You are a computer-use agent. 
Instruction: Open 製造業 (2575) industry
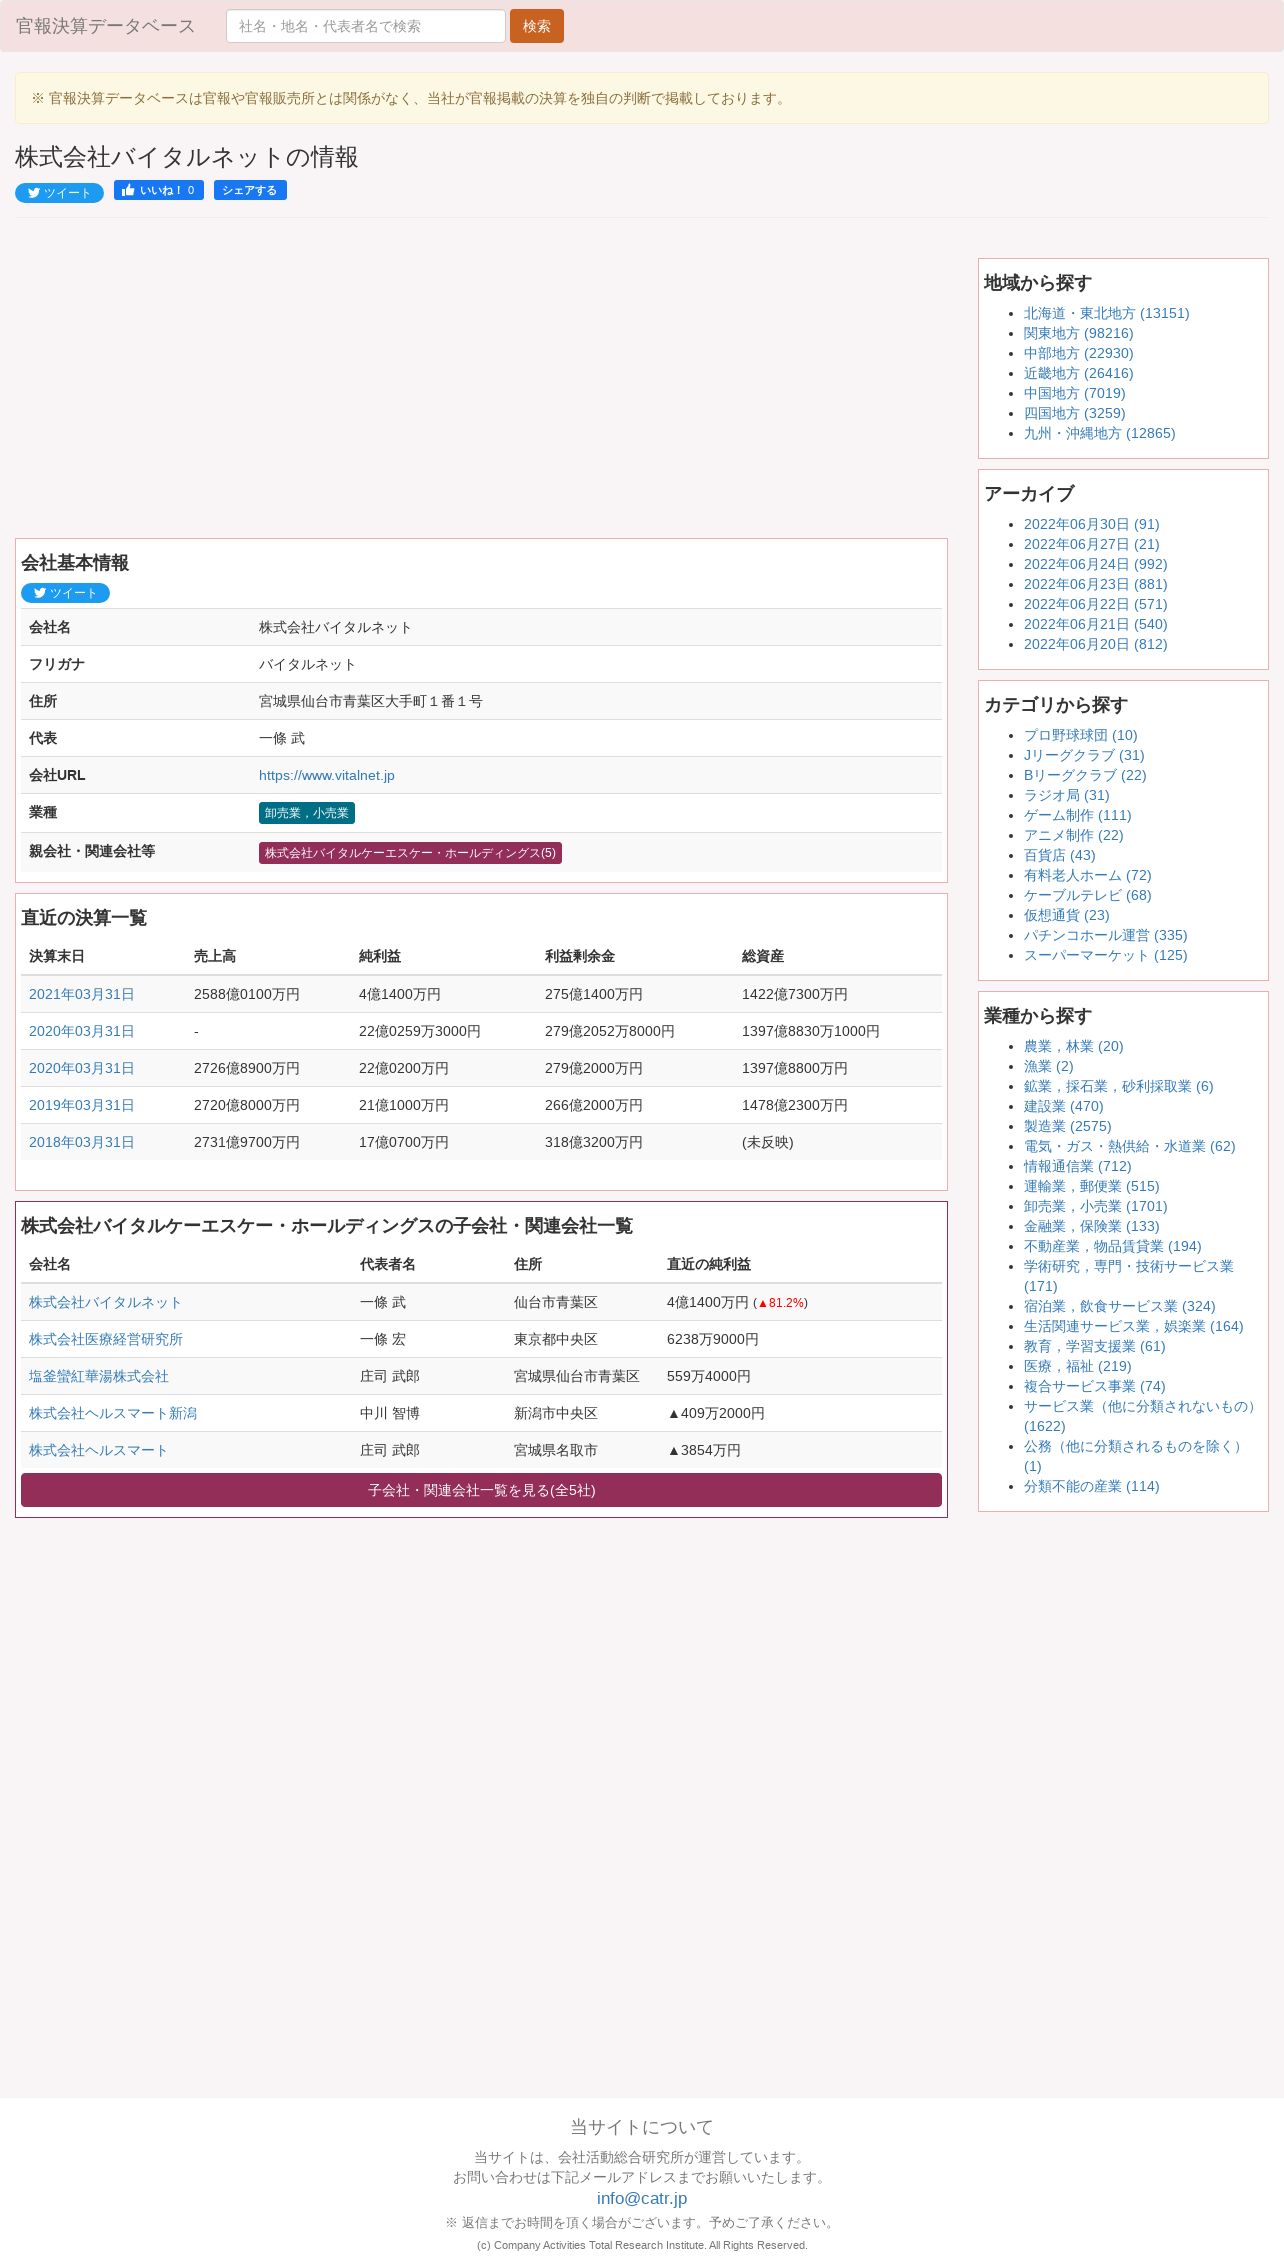tap(1067, 1126)
